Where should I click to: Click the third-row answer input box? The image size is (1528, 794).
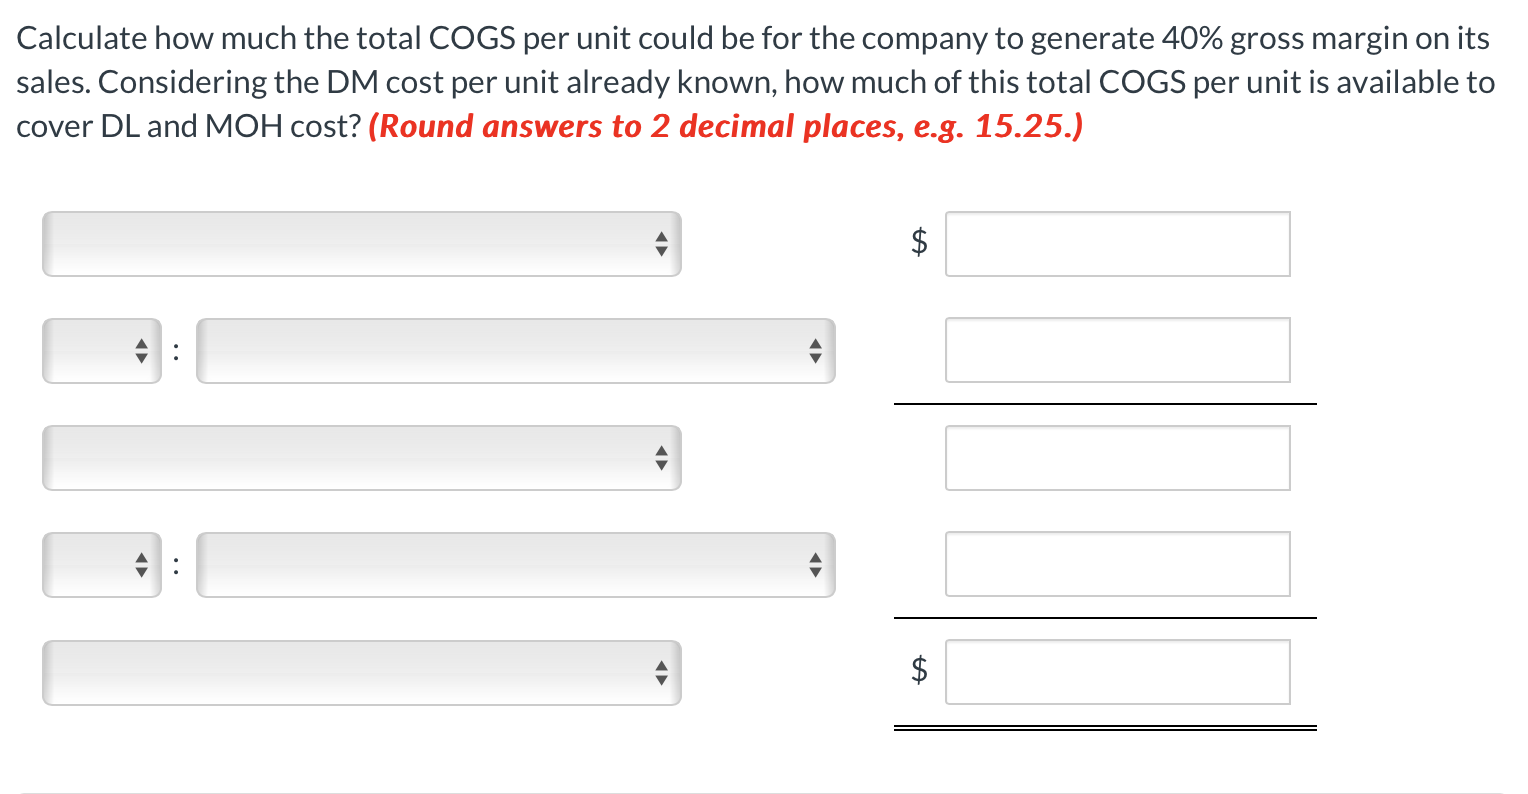click(1117, 457)
